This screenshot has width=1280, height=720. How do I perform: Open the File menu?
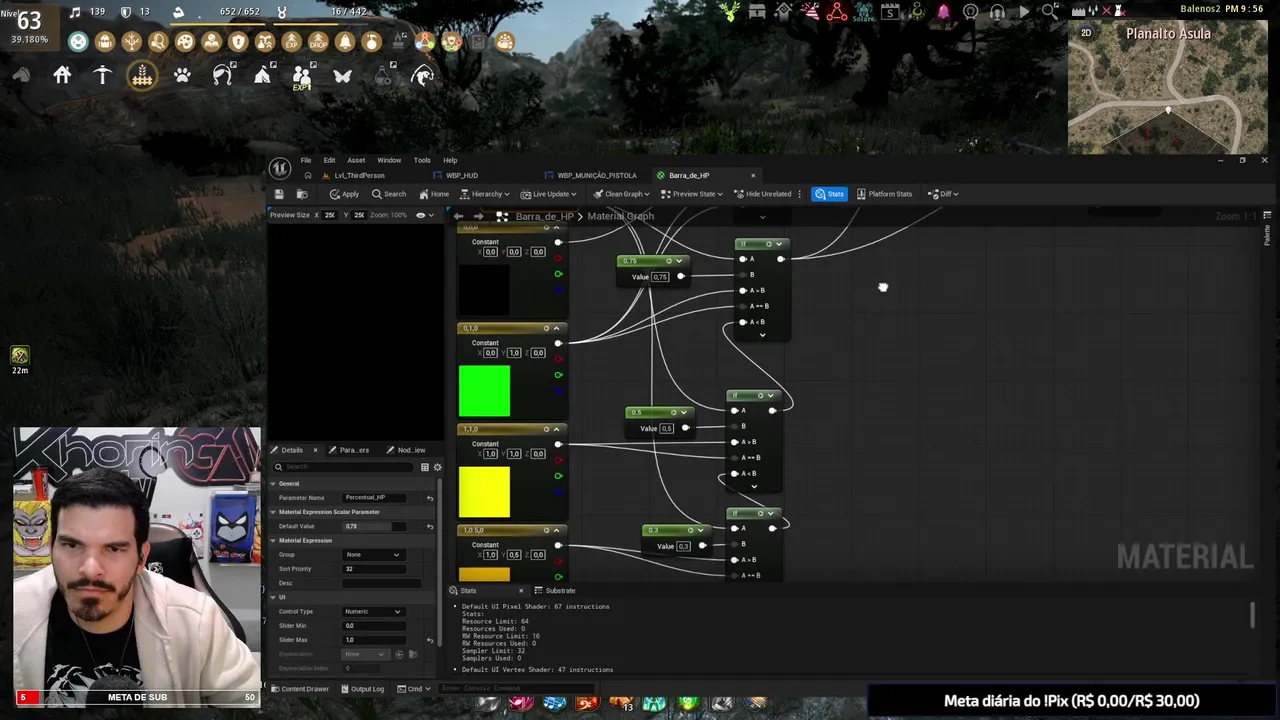point(306,160)
